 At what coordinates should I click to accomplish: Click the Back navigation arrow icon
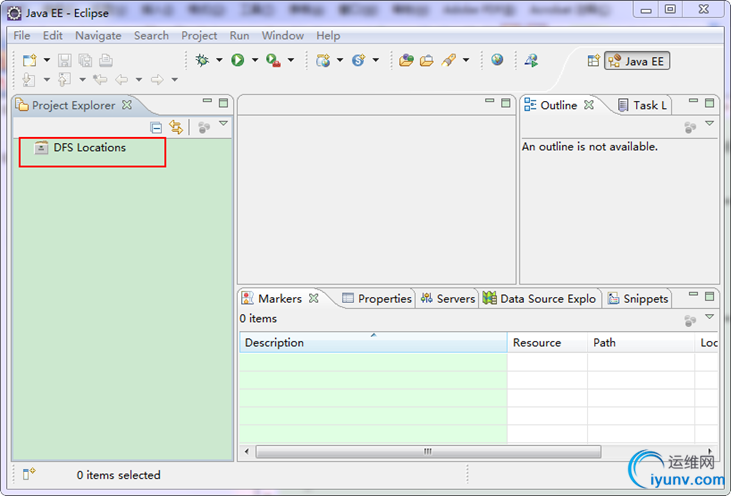[x=121, y=80]
